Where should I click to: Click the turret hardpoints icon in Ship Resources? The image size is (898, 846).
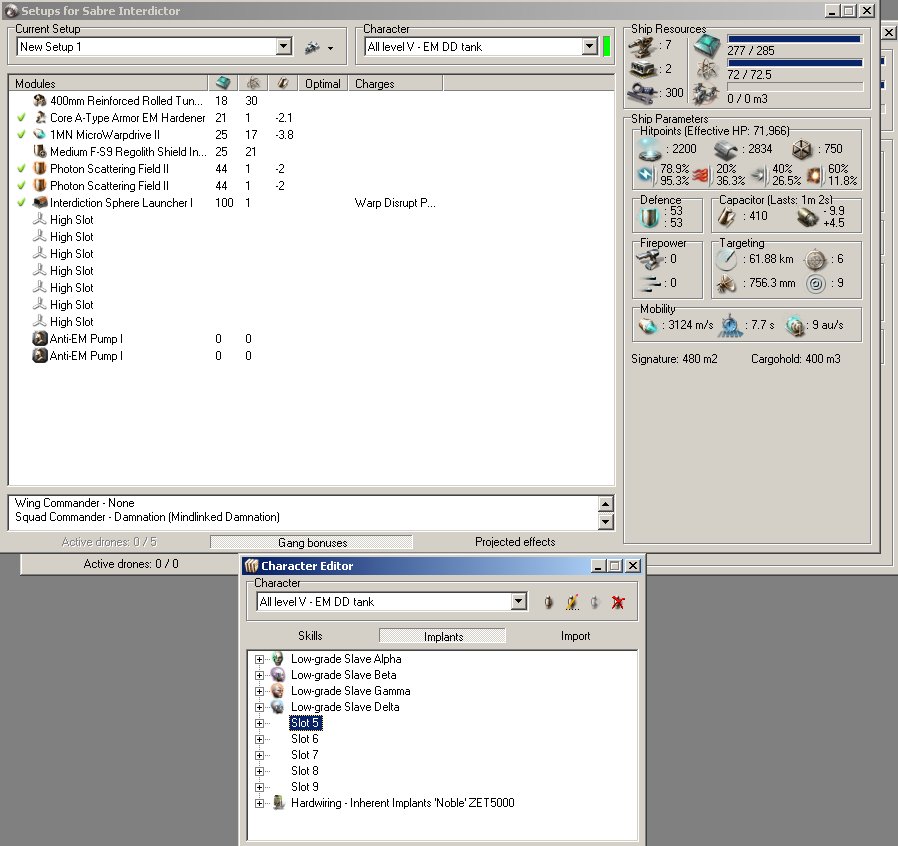[x=643, y=47]
